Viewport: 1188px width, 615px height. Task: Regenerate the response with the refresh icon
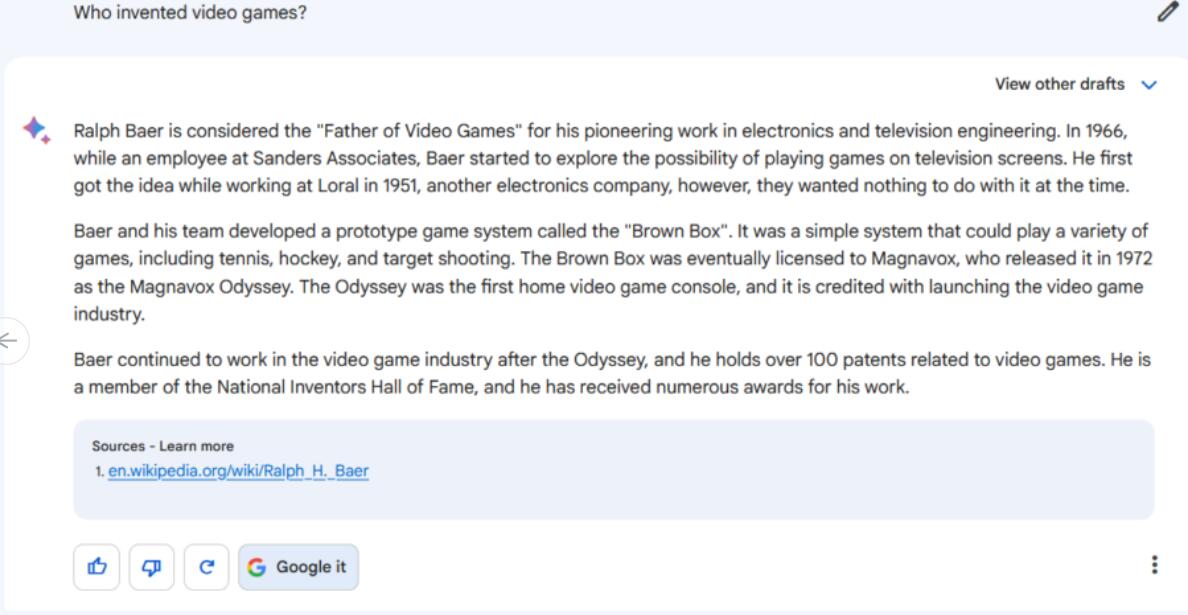tap(207, 567)
